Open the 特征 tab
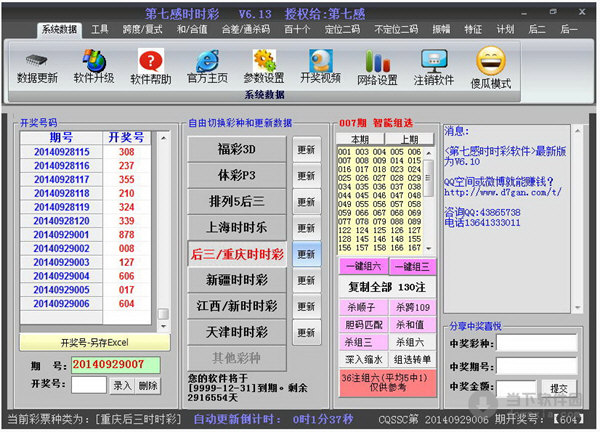This screenshot has width=600, height=432. point(473,29)
